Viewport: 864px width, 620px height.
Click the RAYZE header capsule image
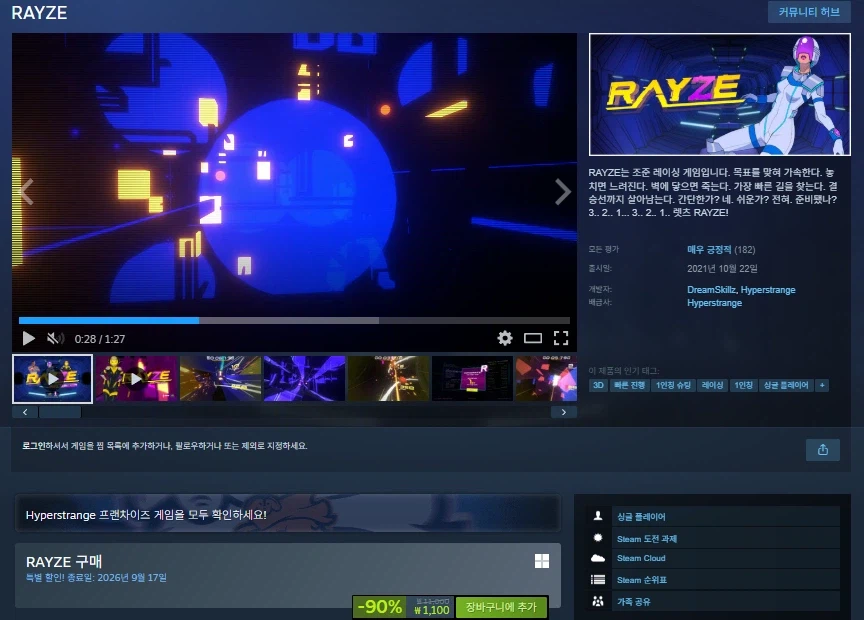(720, 94)
